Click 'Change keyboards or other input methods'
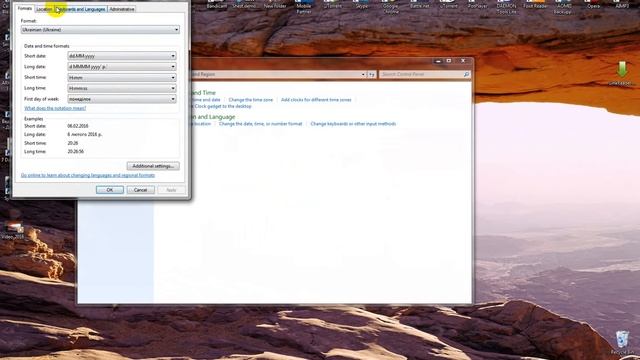 (x=353, y=124)
